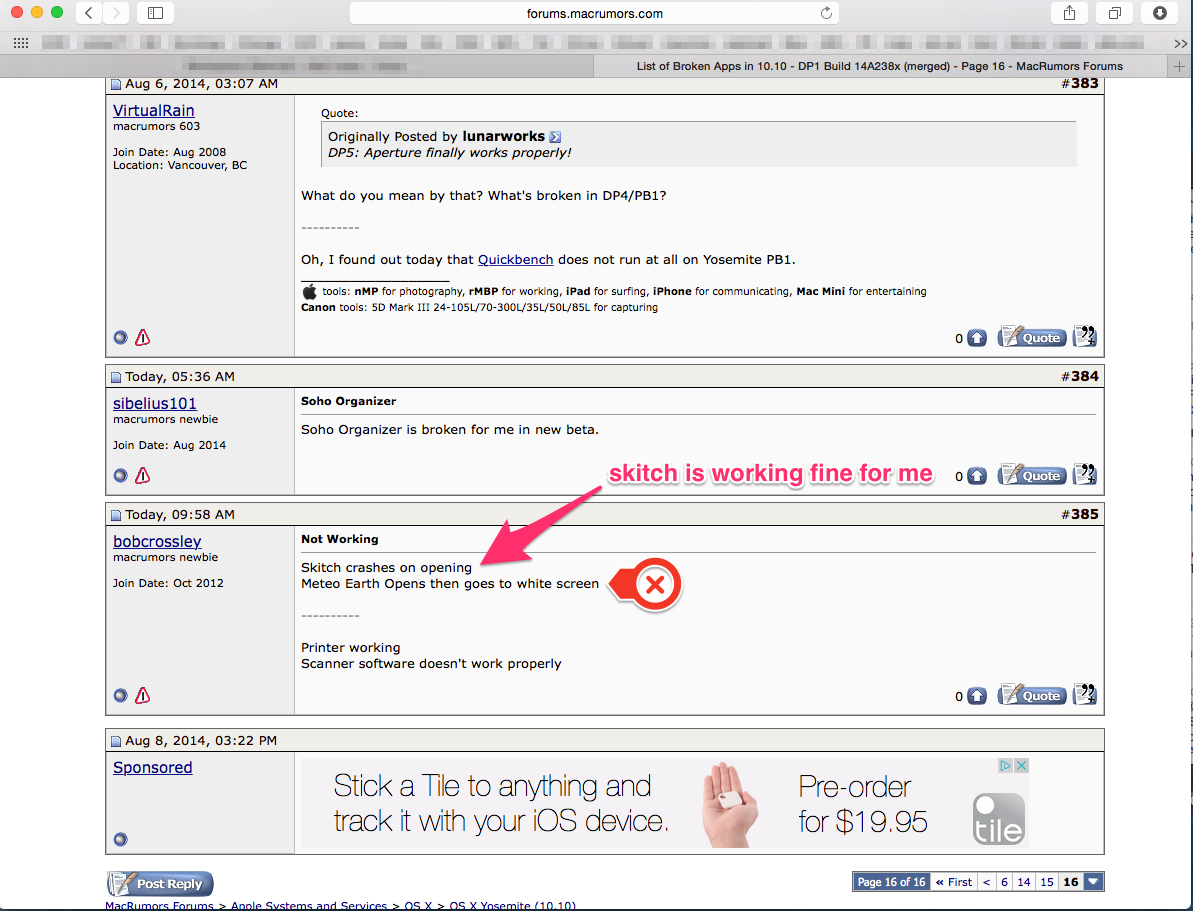
Task: Open the Tile advertisement banner
Action: (x=664, y=803)
